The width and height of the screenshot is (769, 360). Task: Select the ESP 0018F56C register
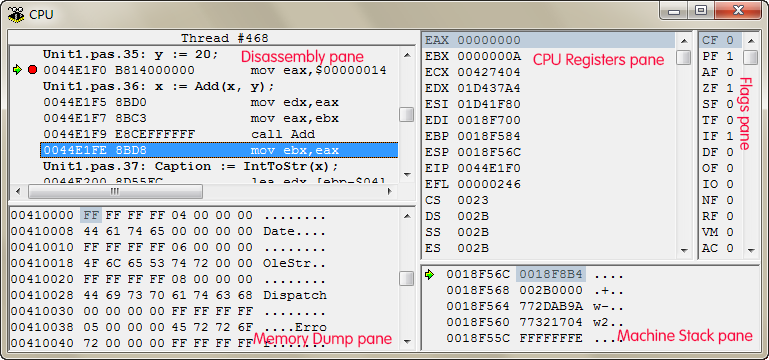473,152
